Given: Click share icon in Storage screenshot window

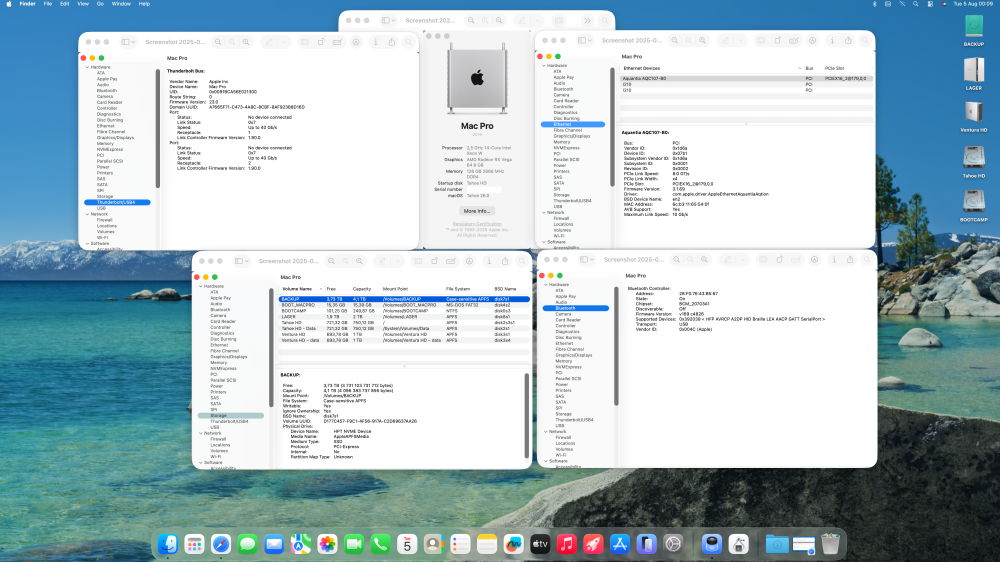Looking at the screenshot, I should [505, 261].
